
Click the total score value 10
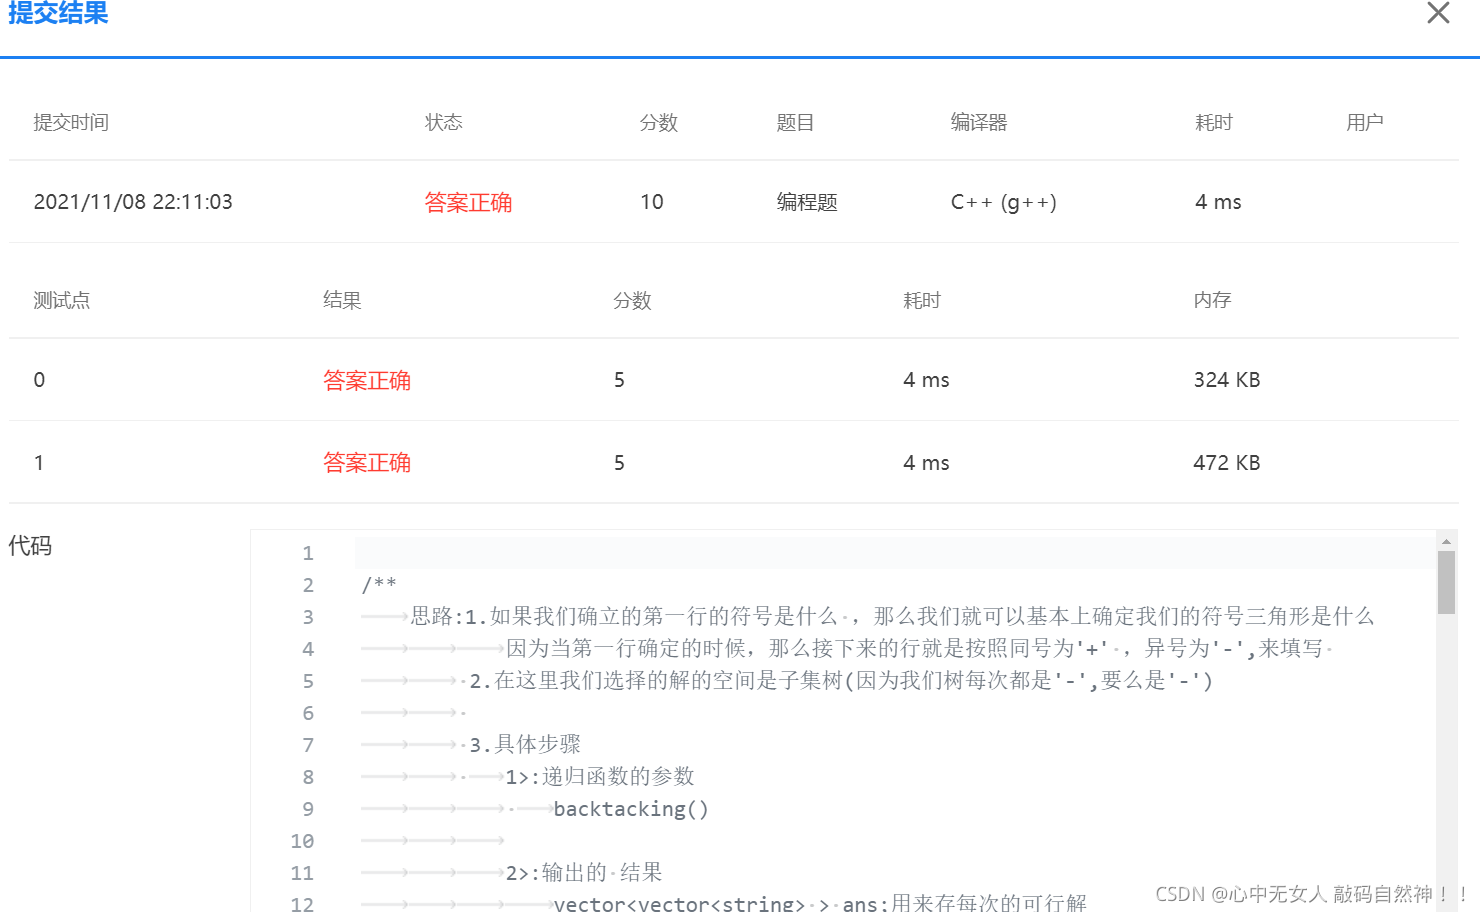pyautogui.click(x=651, y=201)
